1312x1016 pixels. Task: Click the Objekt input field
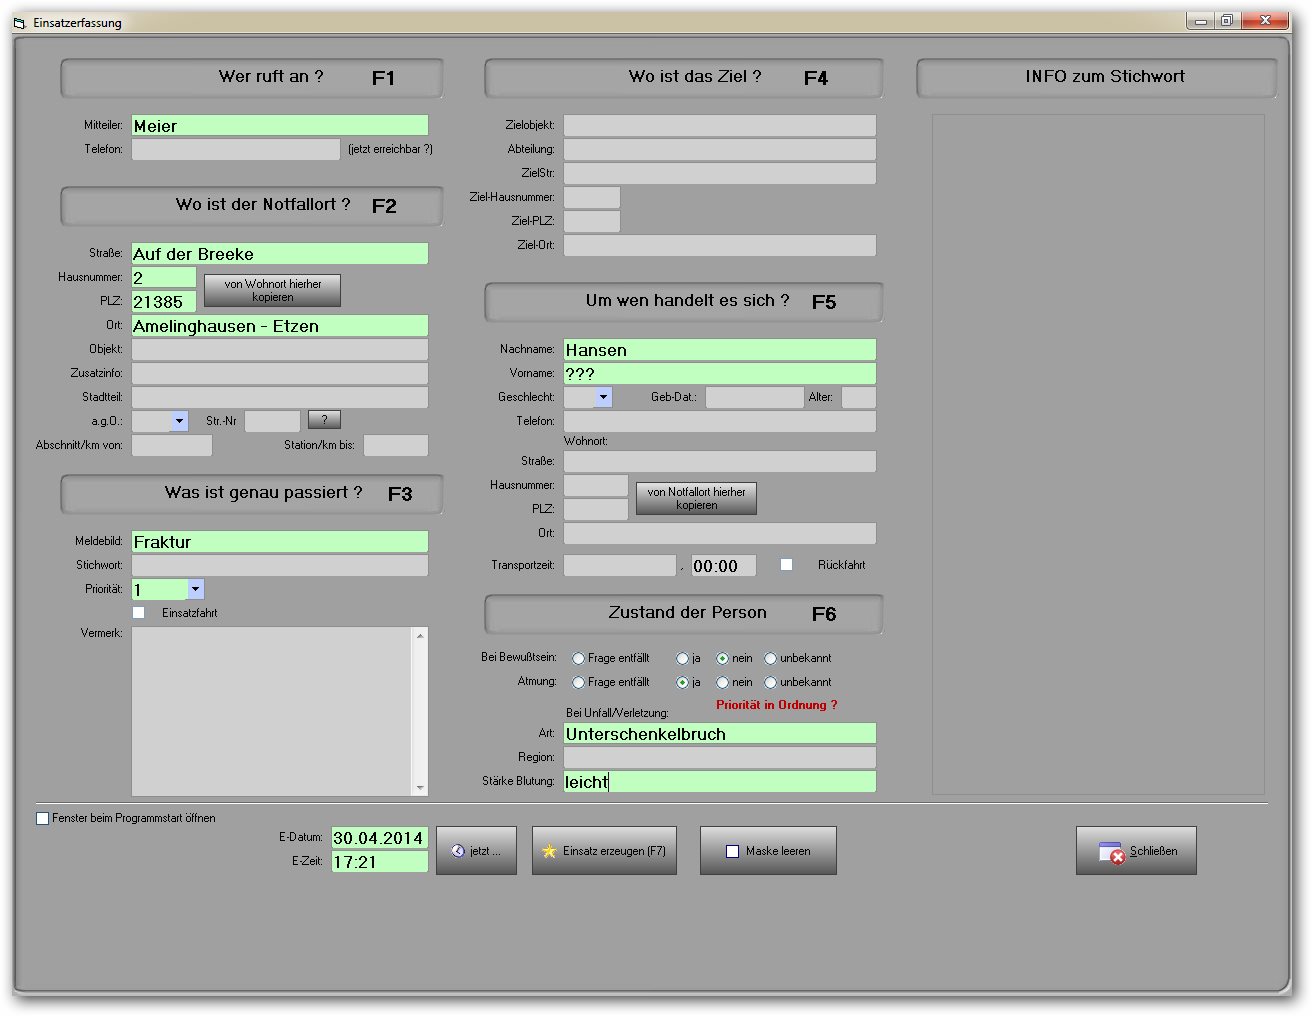click(x=280, y=349)
